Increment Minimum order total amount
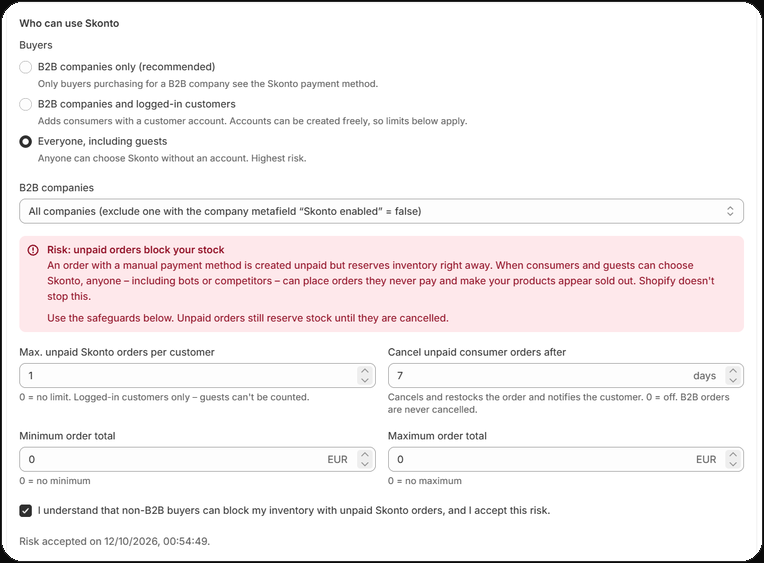764x563 pixels. [x=365, y=454]
